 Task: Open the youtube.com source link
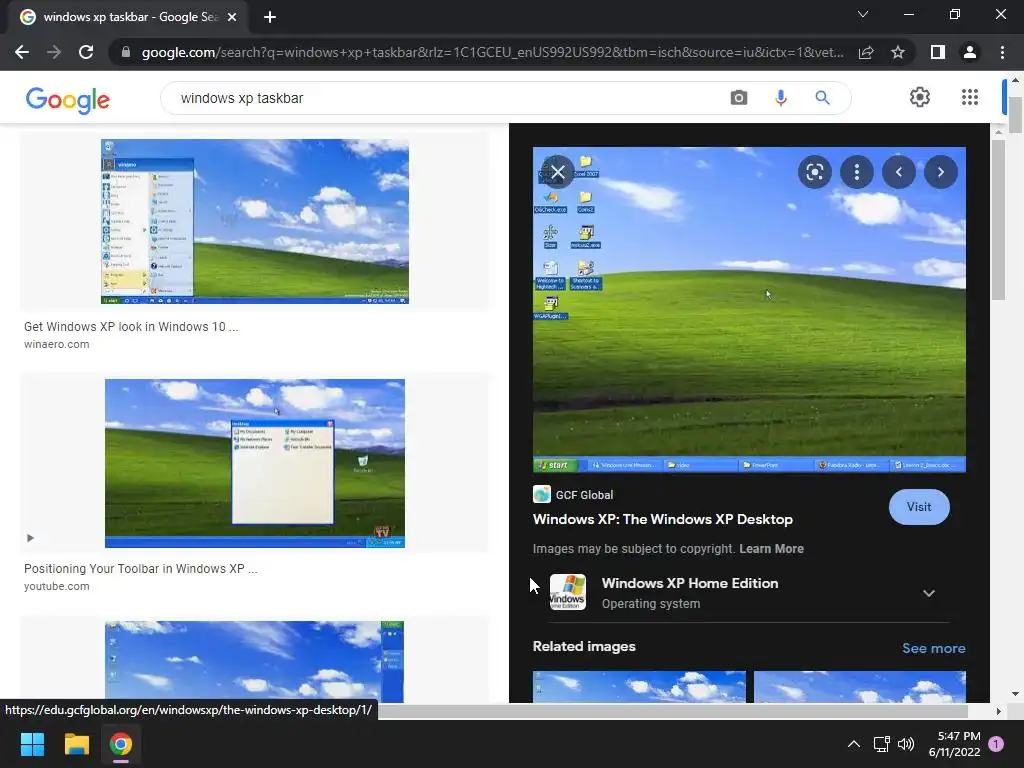click(57, 586)
